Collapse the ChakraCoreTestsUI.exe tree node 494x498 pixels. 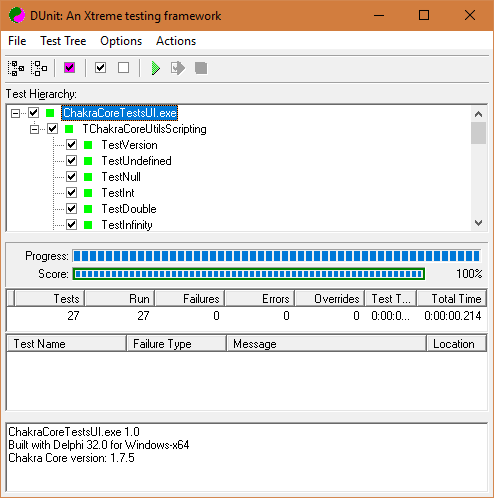(15, 113)
